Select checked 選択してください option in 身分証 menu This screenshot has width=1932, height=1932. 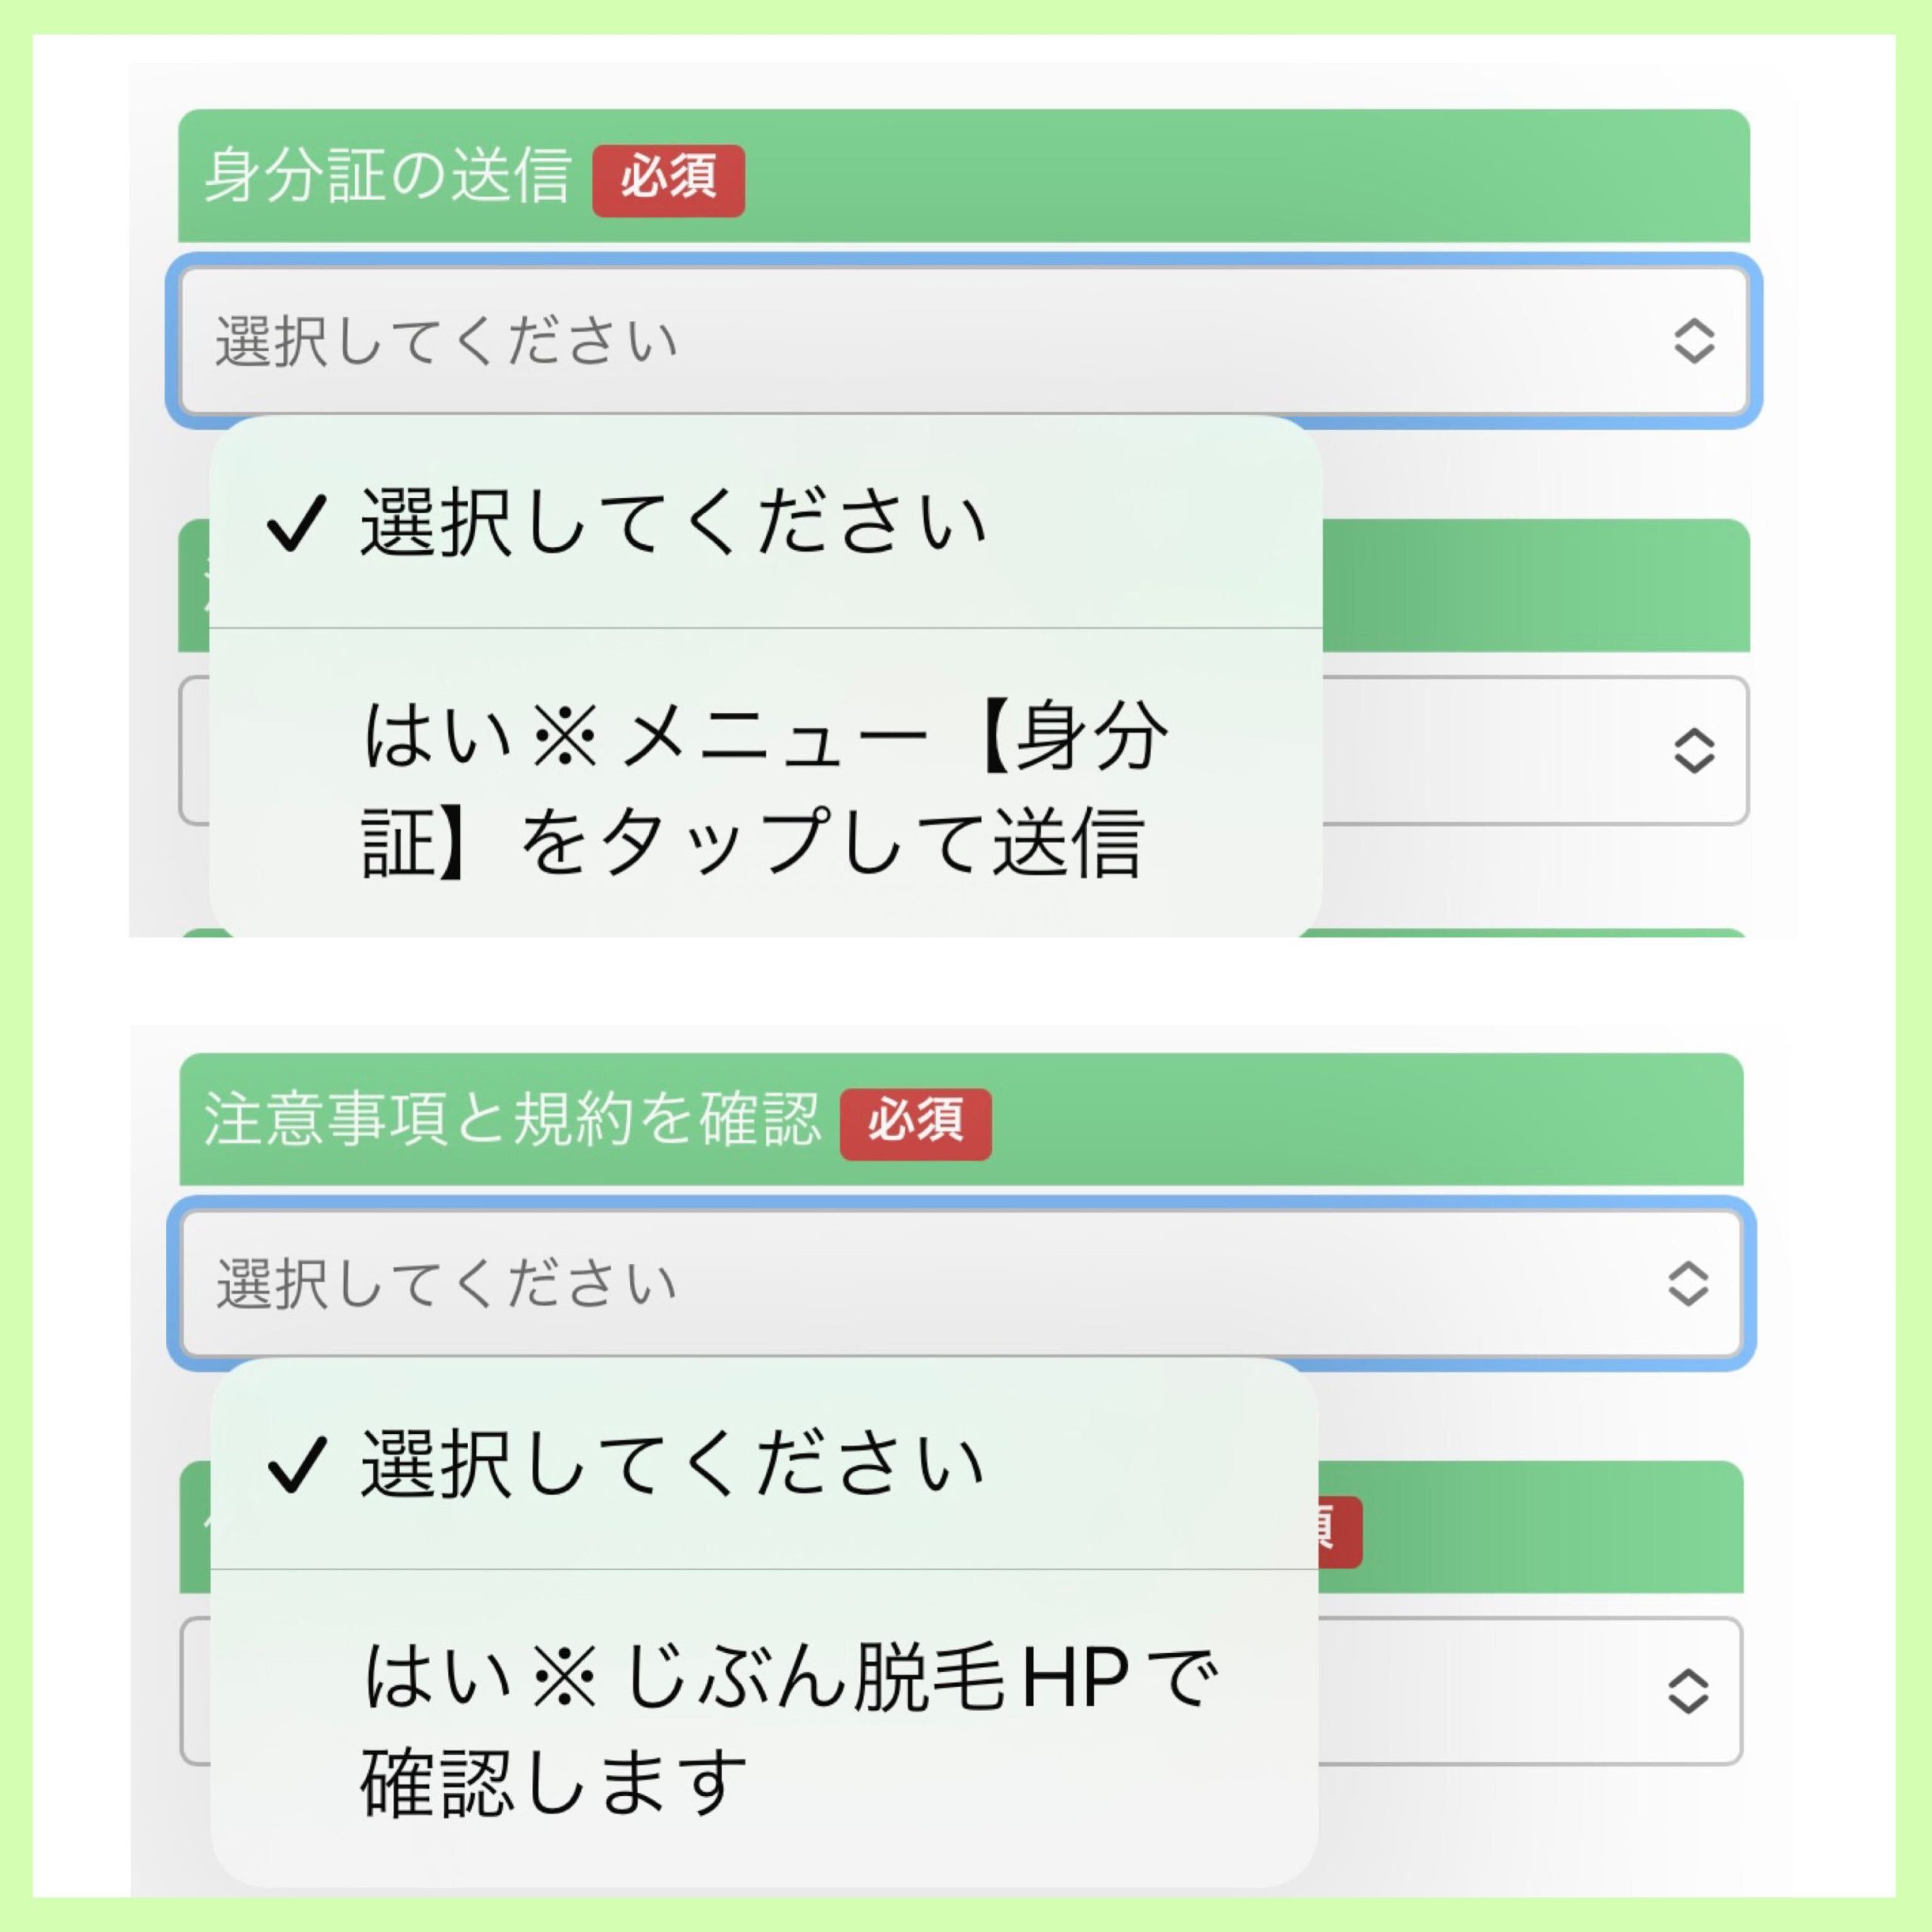click(672, 523)
